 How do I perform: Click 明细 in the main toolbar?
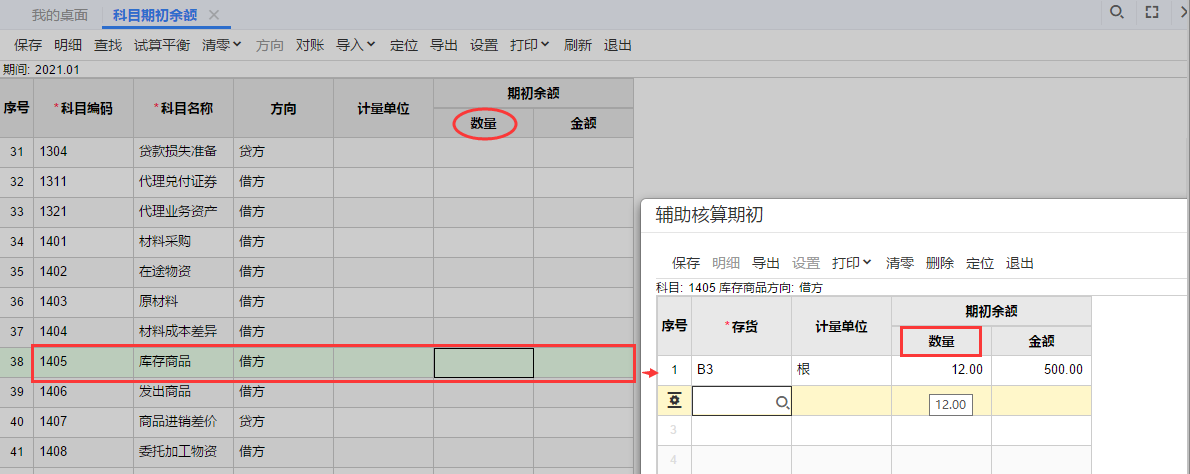pyautogui.click(x=68, y=45)
